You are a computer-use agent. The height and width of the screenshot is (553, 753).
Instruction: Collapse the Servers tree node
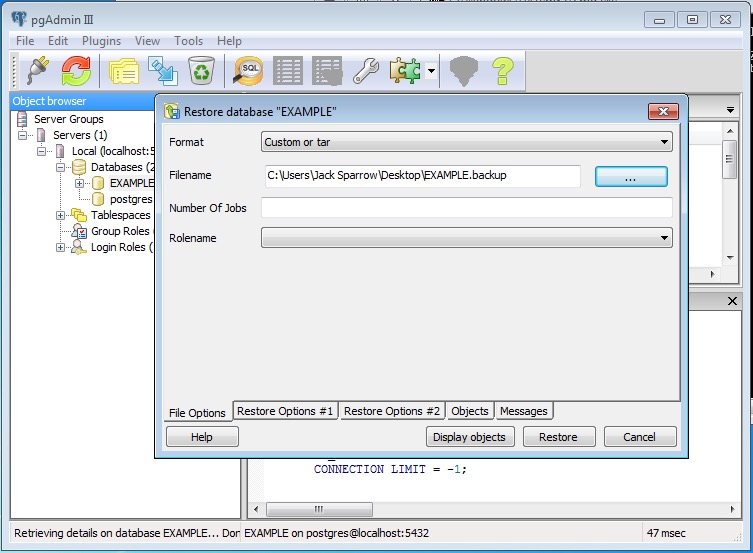(25, 135)
